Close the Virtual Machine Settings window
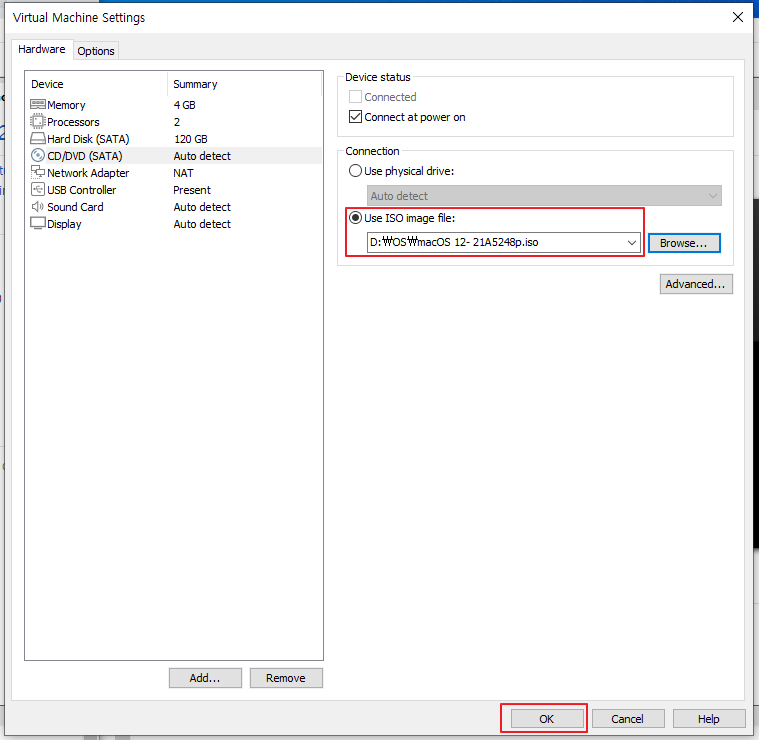The image size is (759, 740). tap(738, 17)
